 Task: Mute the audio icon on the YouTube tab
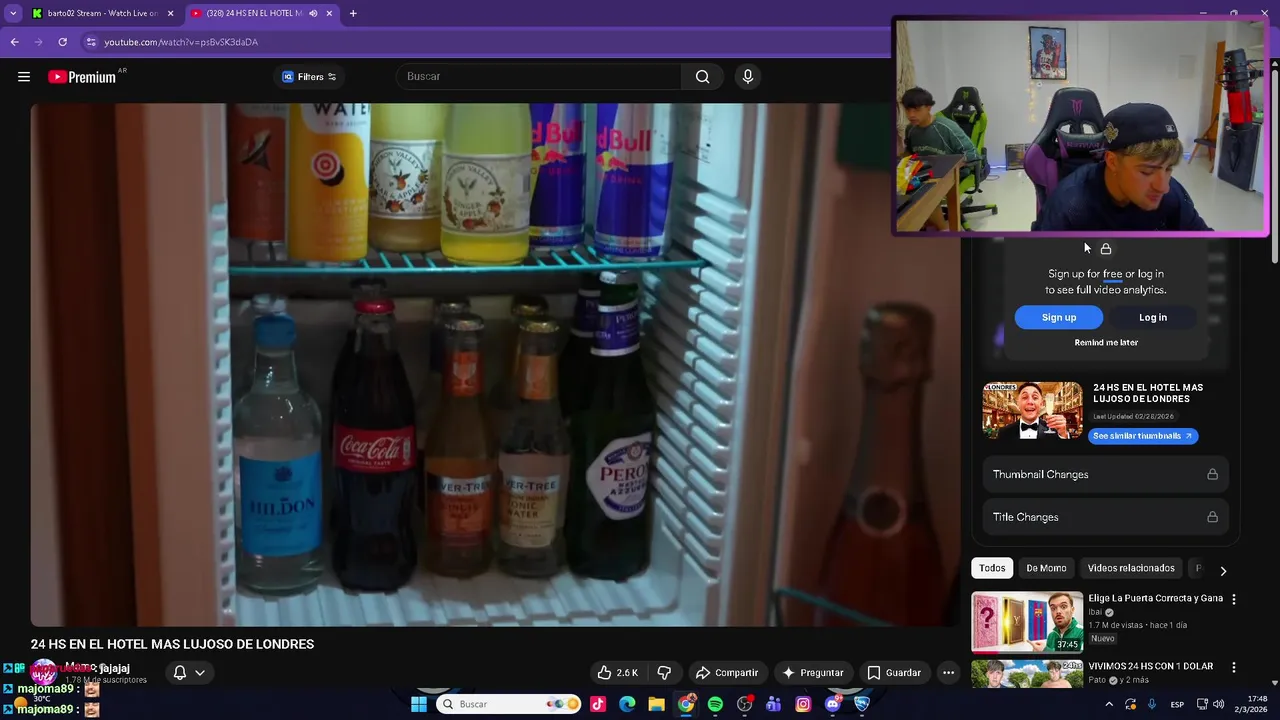(313, 13)
